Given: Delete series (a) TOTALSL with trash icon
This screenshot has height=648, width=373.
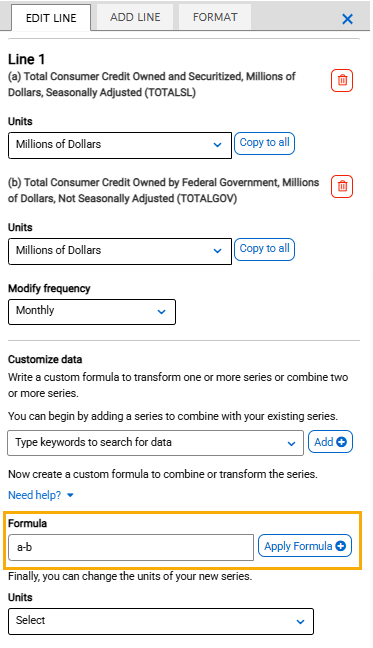Looking at the screenshot, I should tap(342, 80).
